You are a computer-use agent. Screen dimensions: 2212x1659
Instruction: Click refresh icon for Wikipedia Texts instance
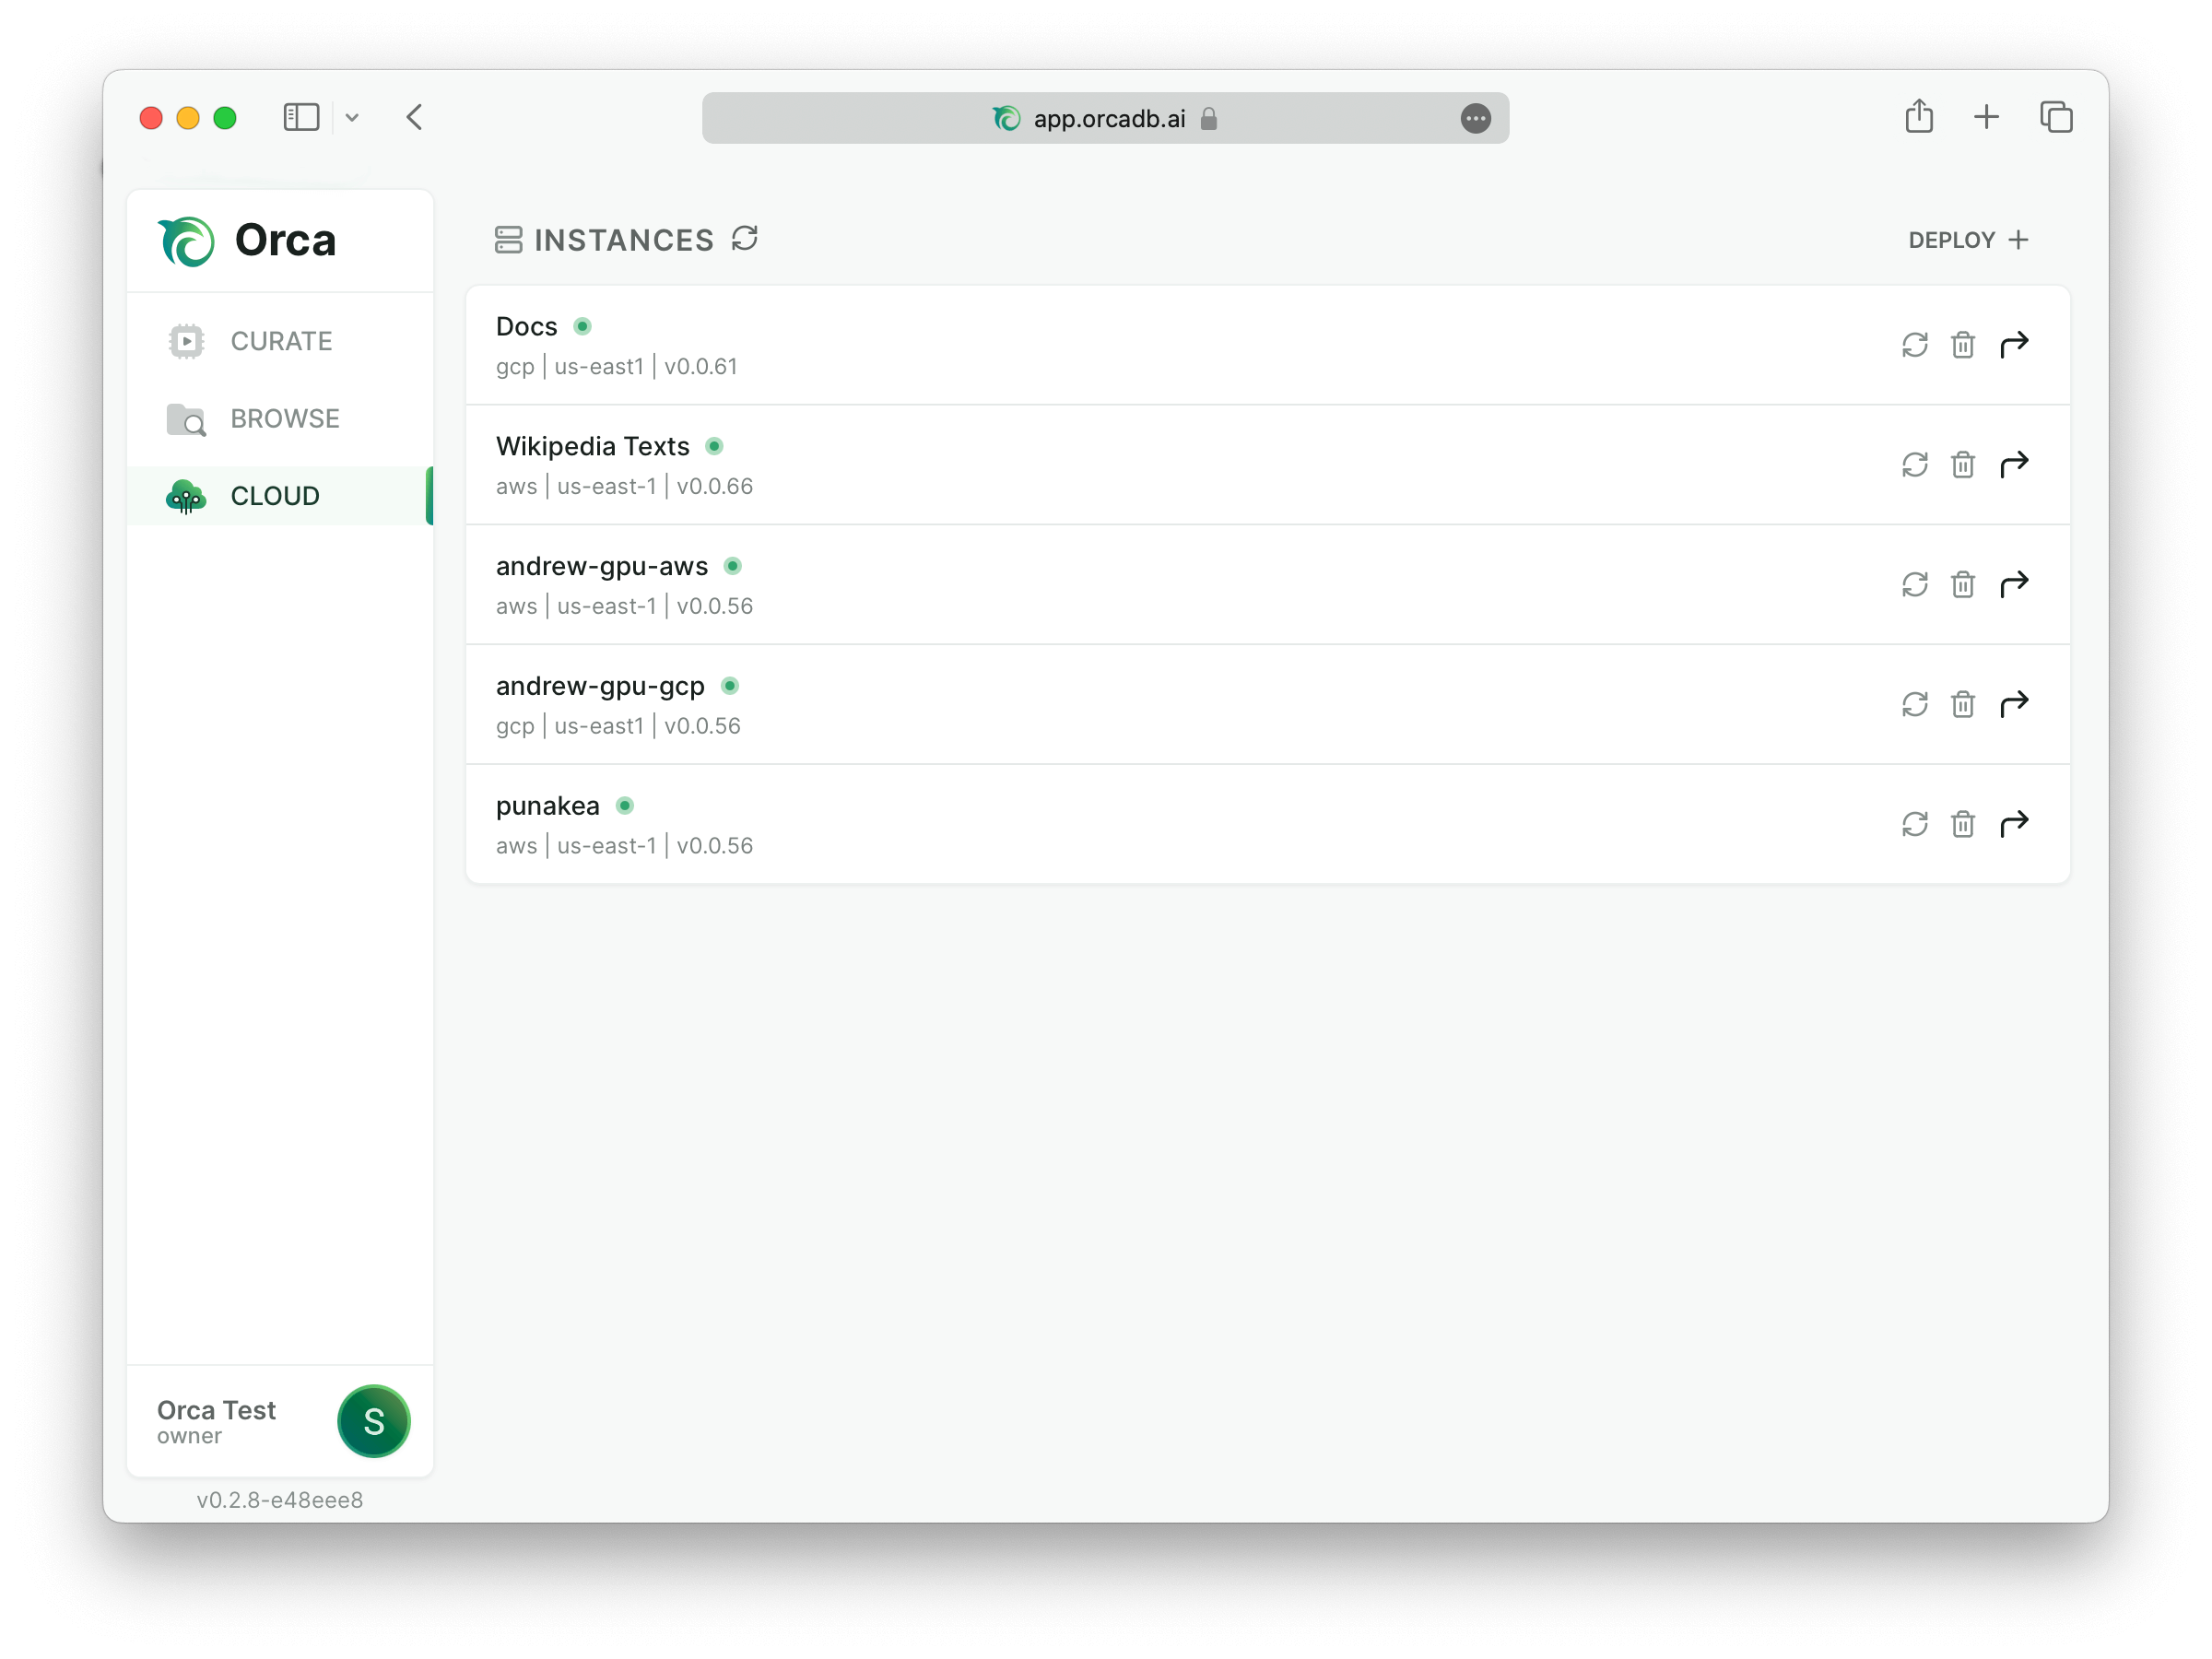click(x=1914, y=464)
